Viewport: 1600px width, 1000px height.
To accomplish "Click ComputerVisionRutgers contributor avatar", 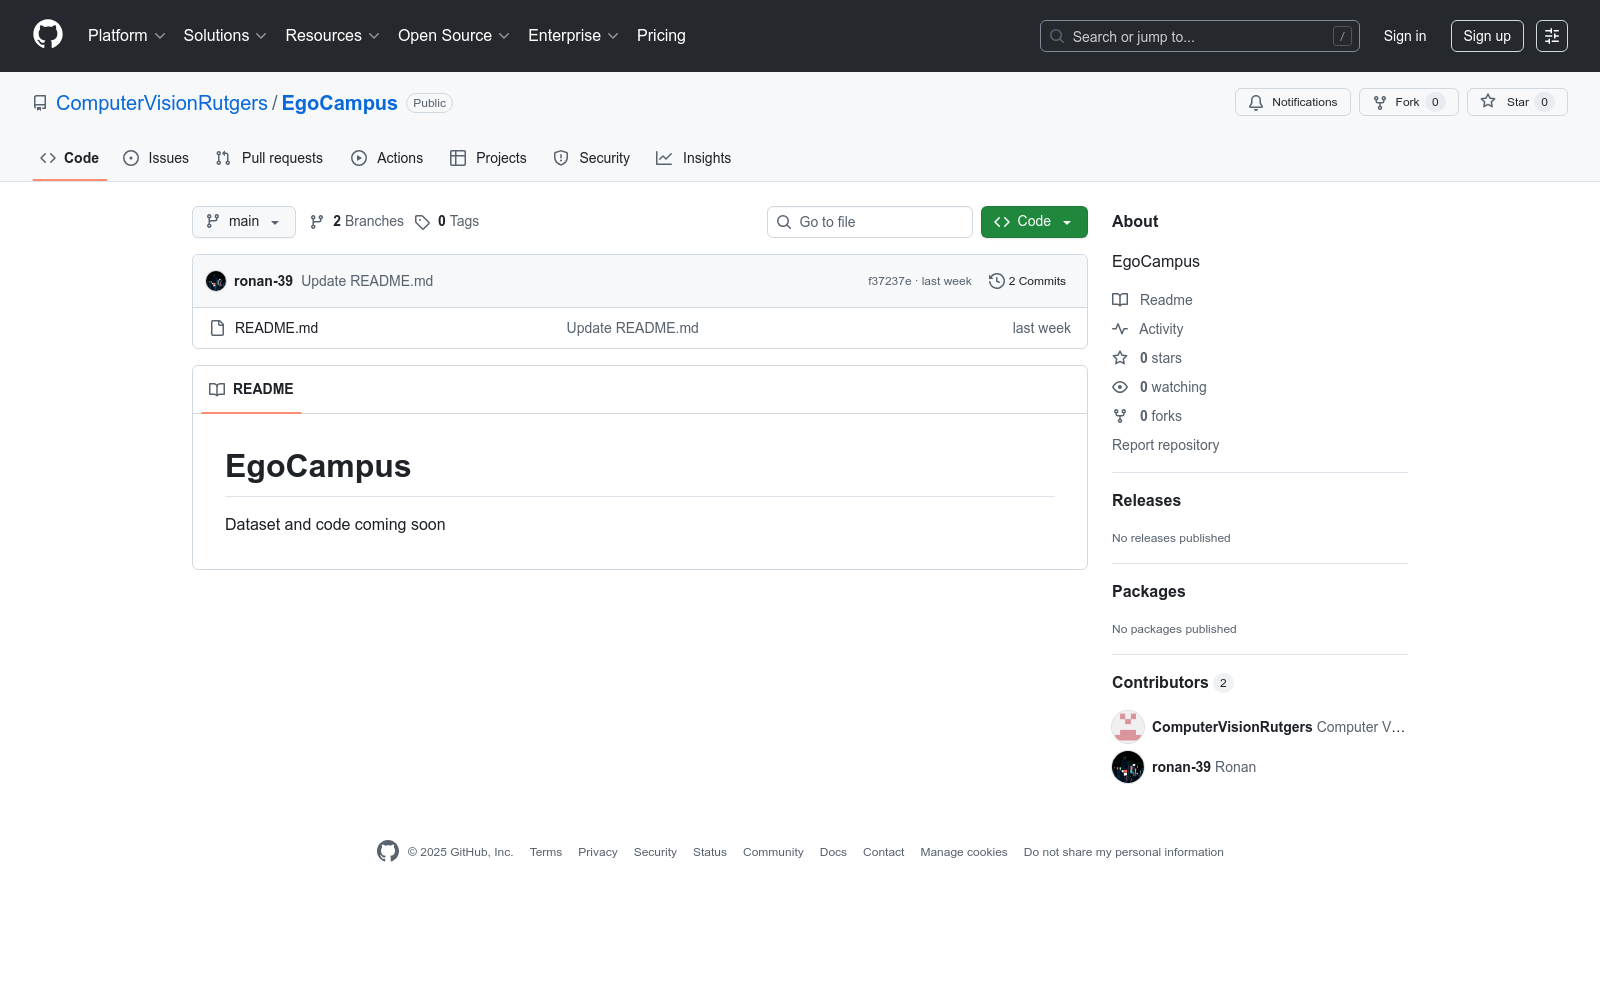I will click(1128, 727).
